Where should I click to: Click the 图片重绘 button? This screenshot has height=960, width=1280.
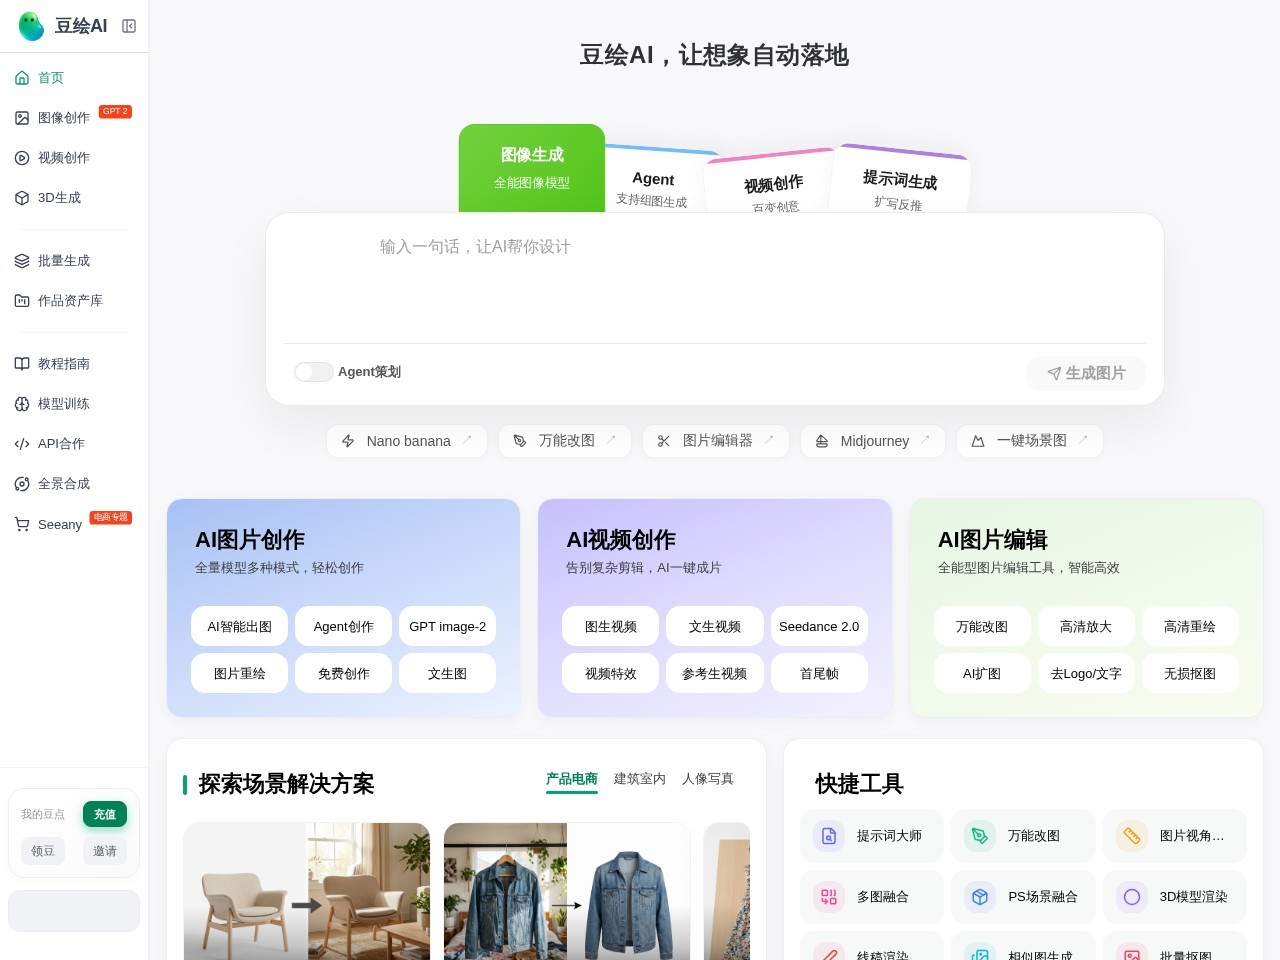[x=240, y=674]
